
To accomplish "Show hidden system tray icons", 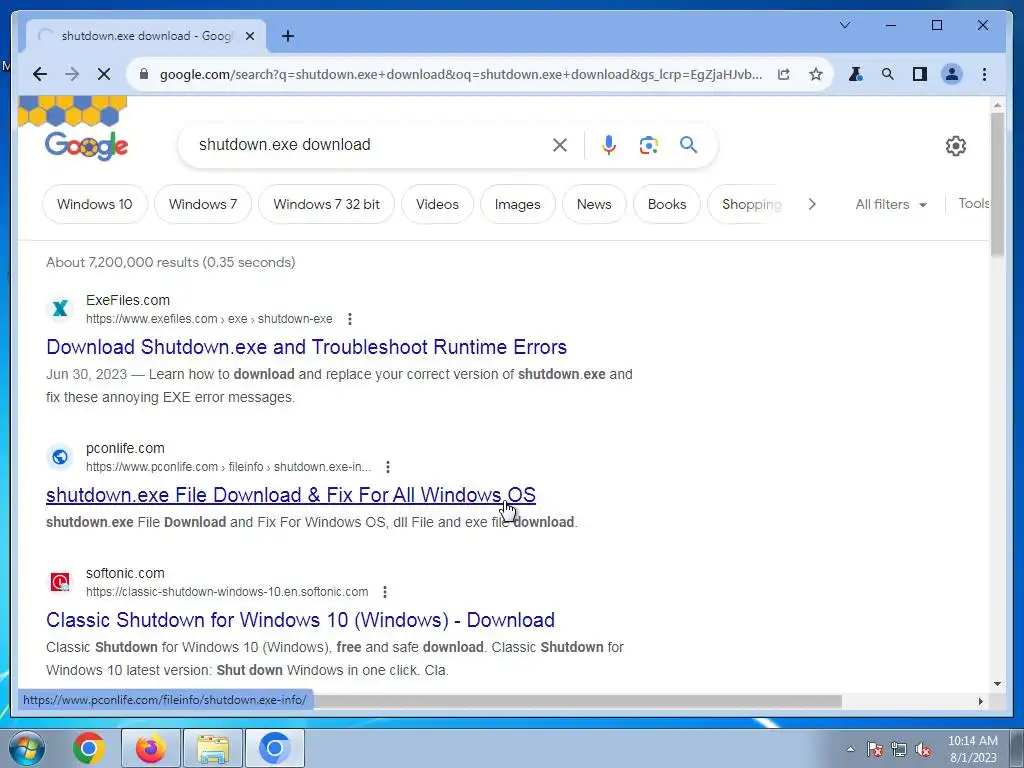I will coord(850,749).
